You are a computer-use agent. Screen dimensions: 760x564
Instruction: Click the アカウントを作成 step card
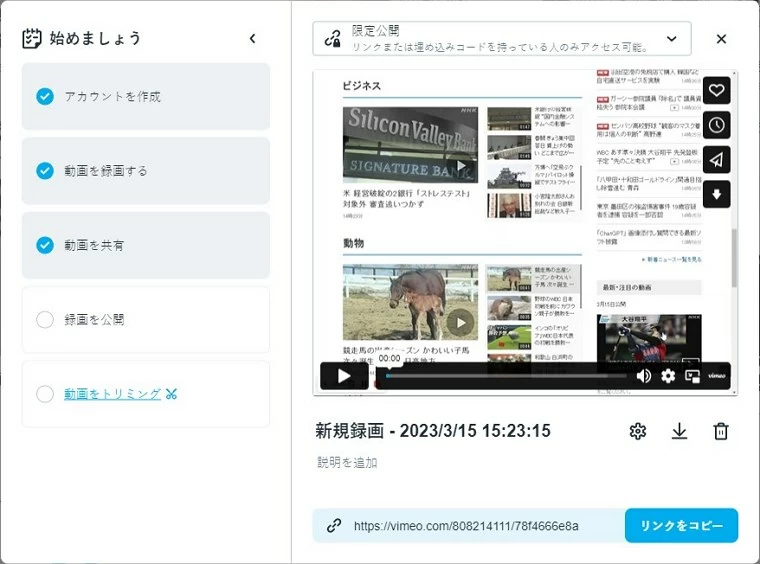tap(146, 96)
